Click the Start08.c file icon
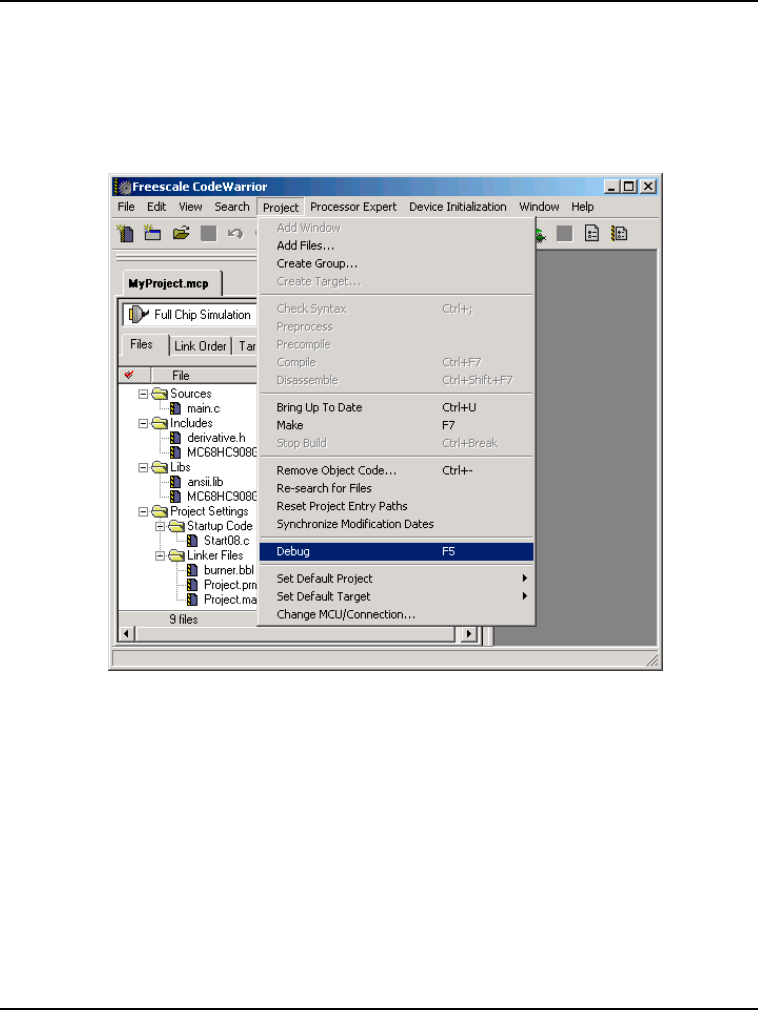 (192, 540)
